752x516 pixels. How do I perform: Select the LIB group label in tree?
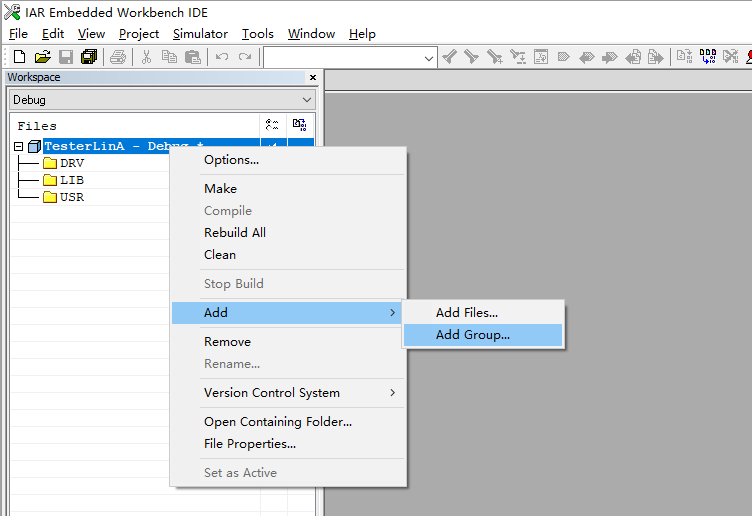pyautogui.click(x=72, y=180)
